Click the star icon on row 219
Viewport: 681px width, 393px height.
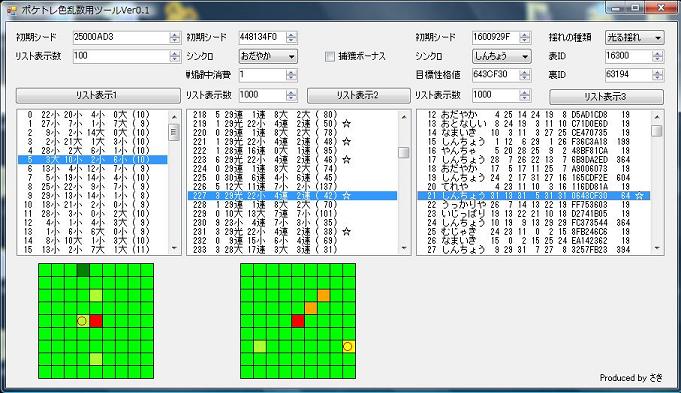346,124
